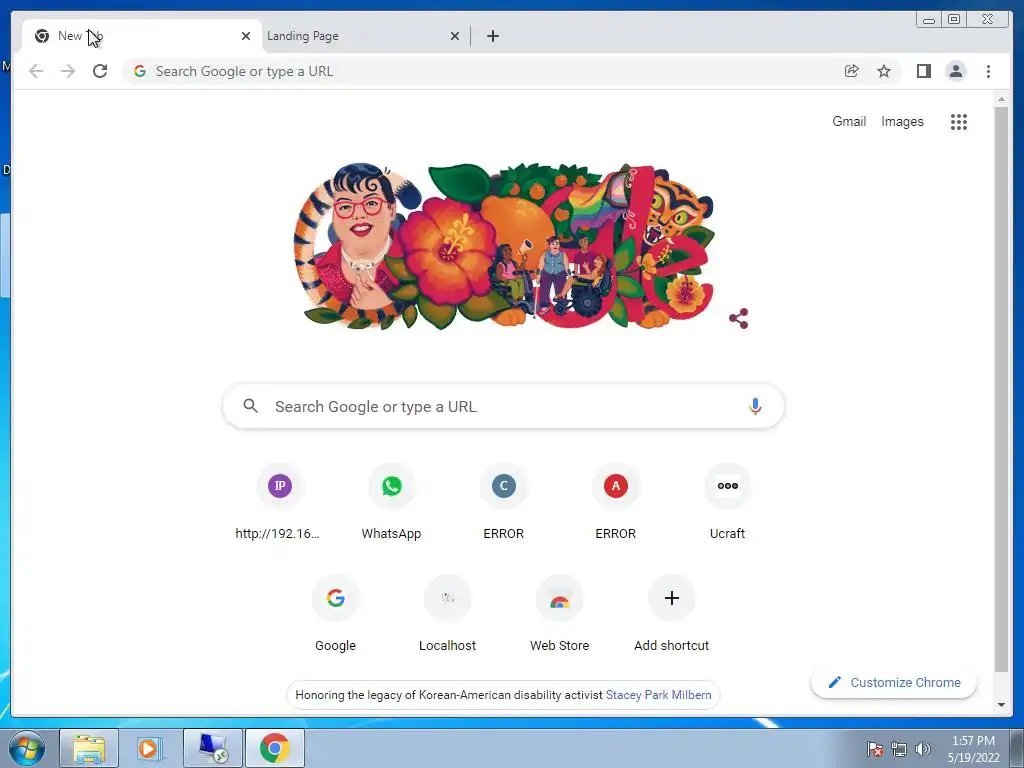Viewport: 1024px width, 768px height.
Task: Open the ERROR shortcut with A icon
Action: click(x=615, y=502)
